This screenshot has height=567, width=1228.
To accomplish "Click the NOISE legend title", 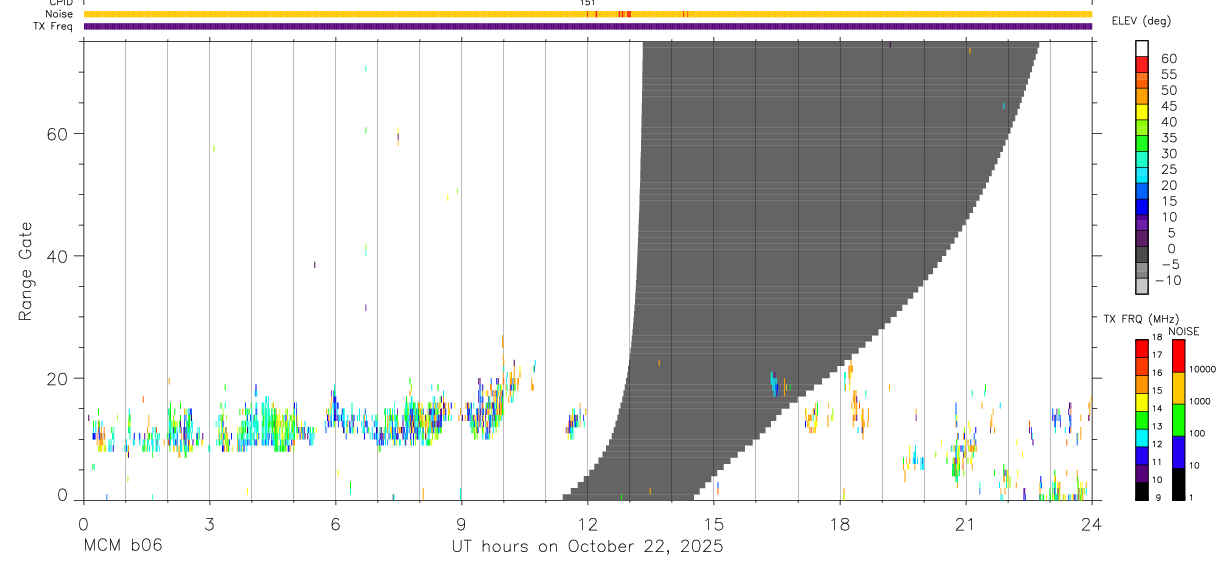I will (1183, 331).
